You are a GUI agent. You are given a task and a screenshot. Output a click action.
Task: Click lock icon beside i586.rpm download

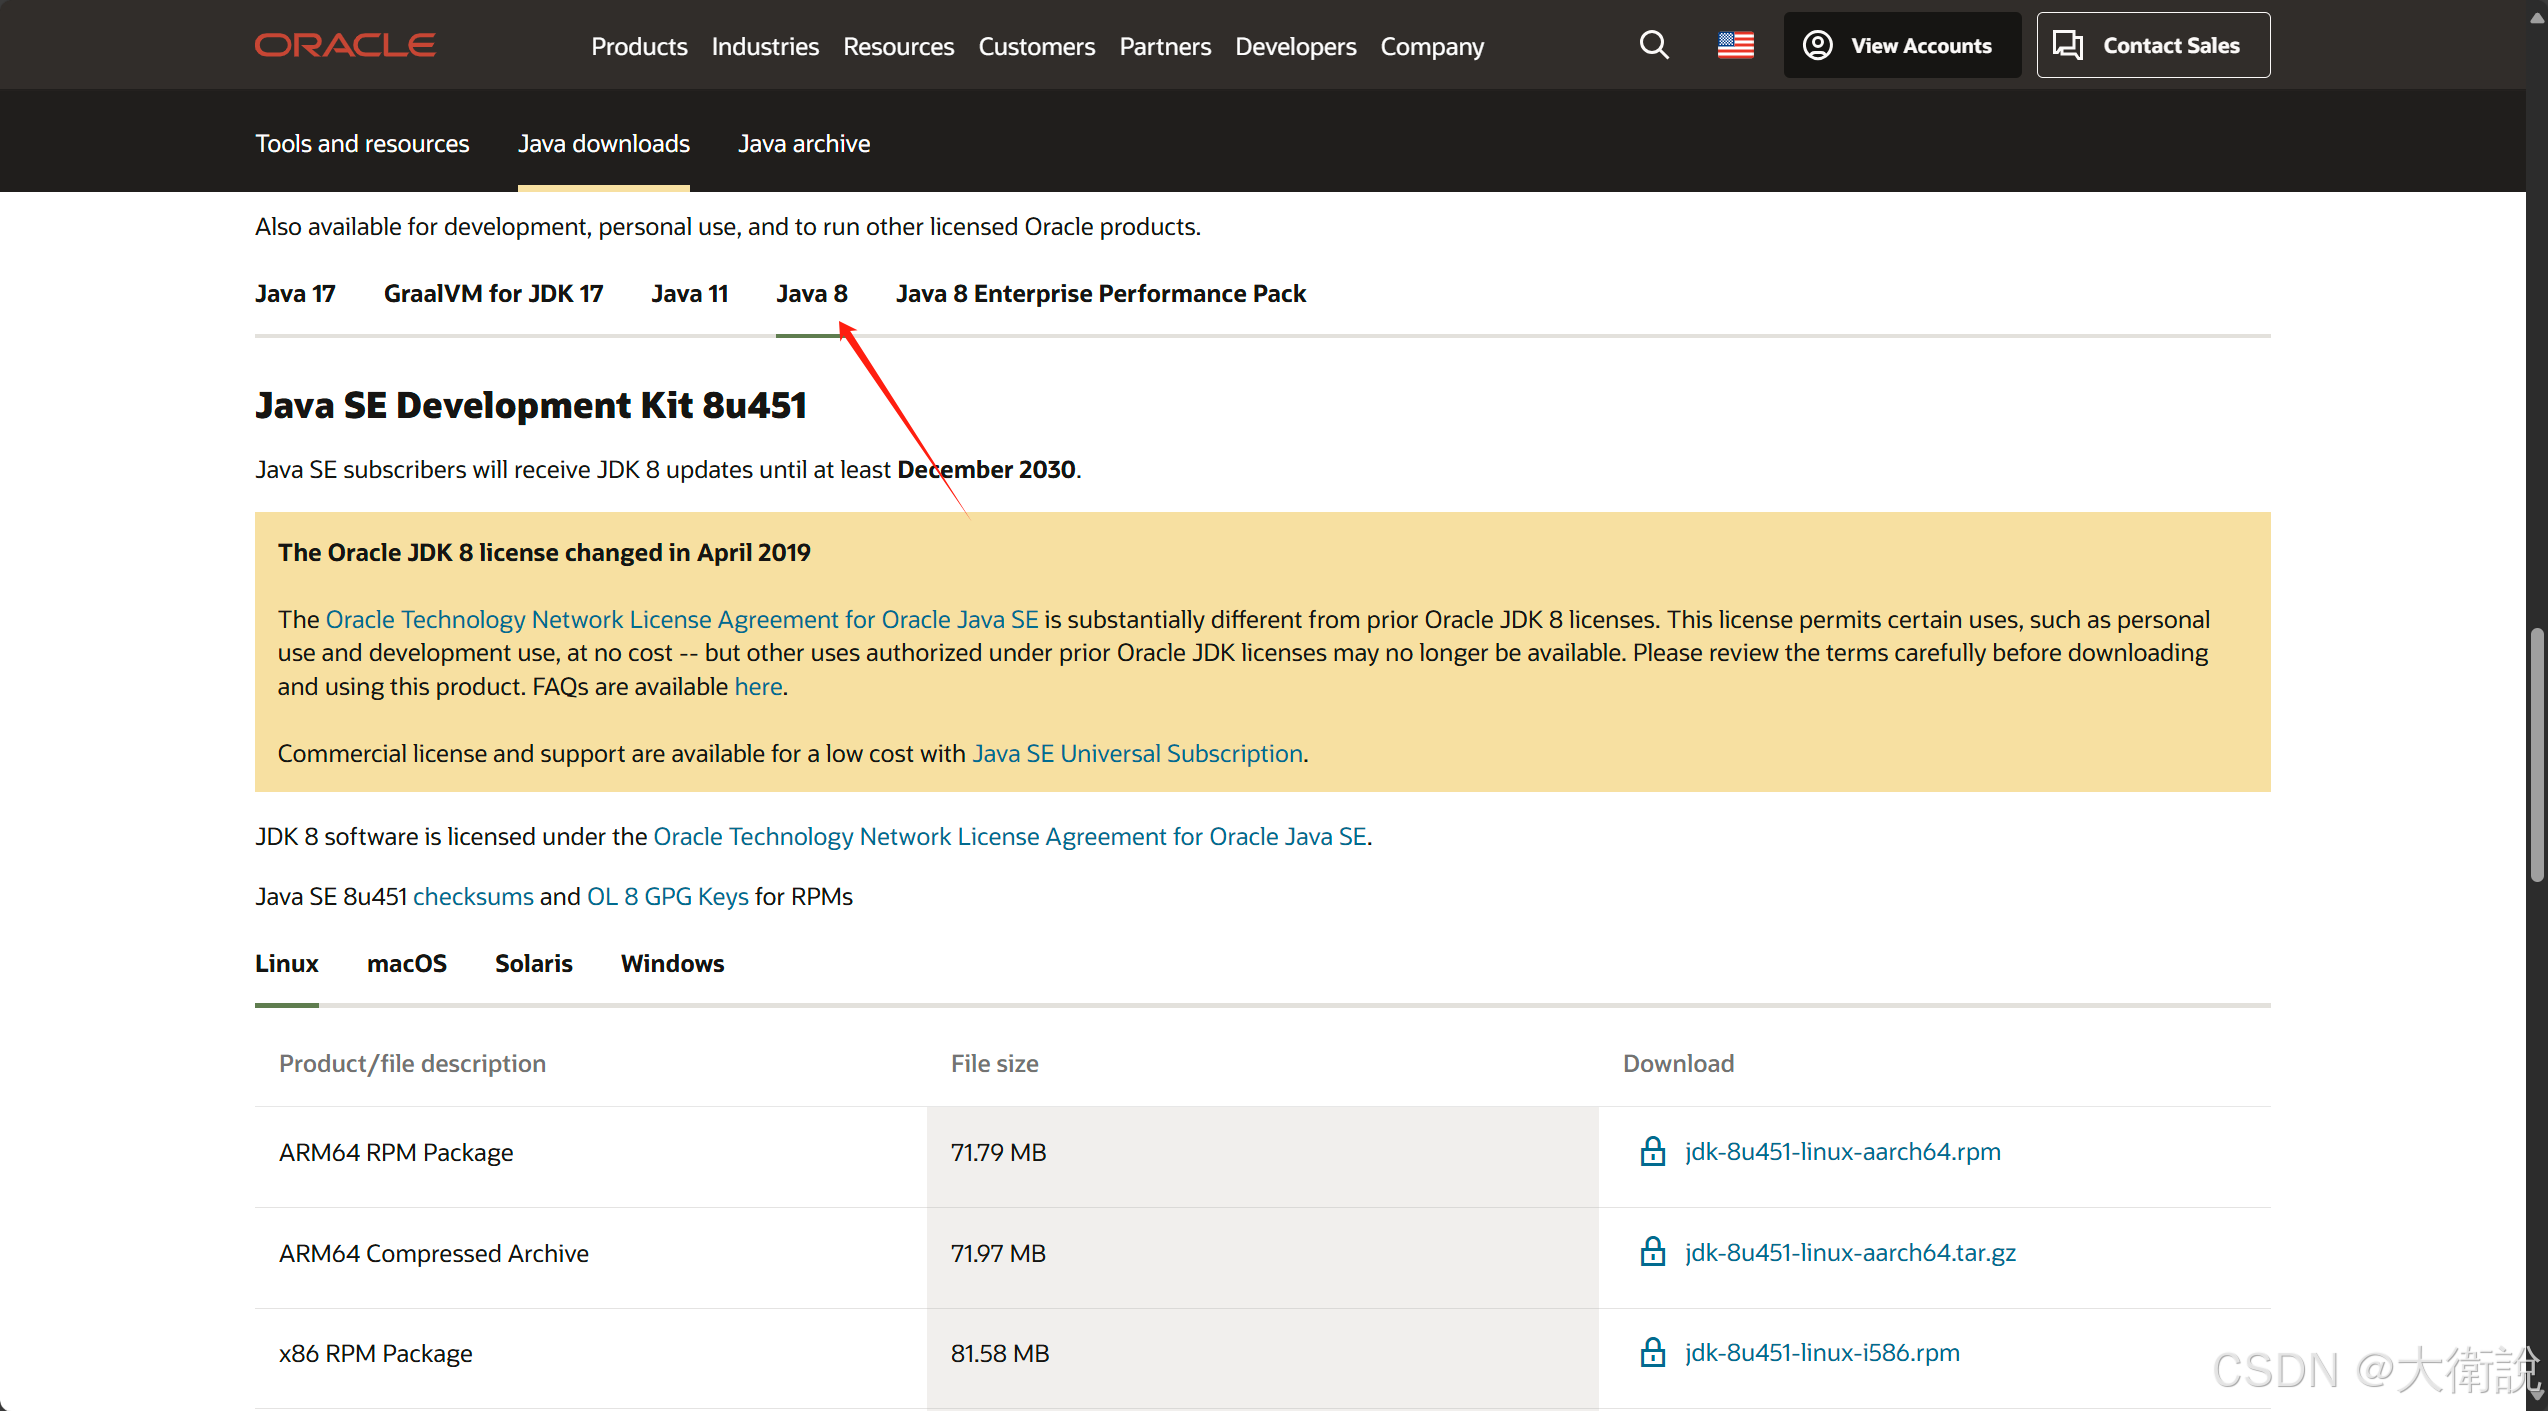pos(1653,1352)
